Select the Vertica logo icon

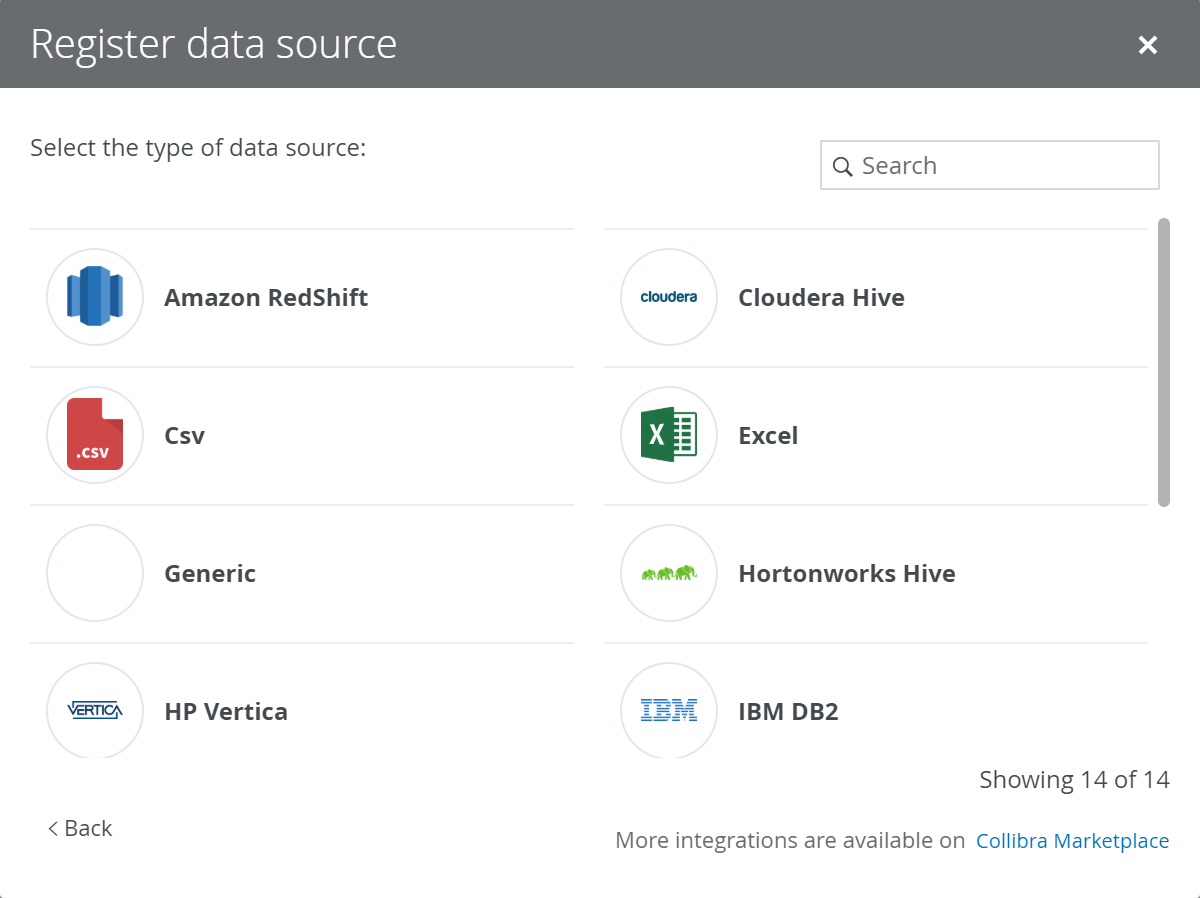(95, 711)
